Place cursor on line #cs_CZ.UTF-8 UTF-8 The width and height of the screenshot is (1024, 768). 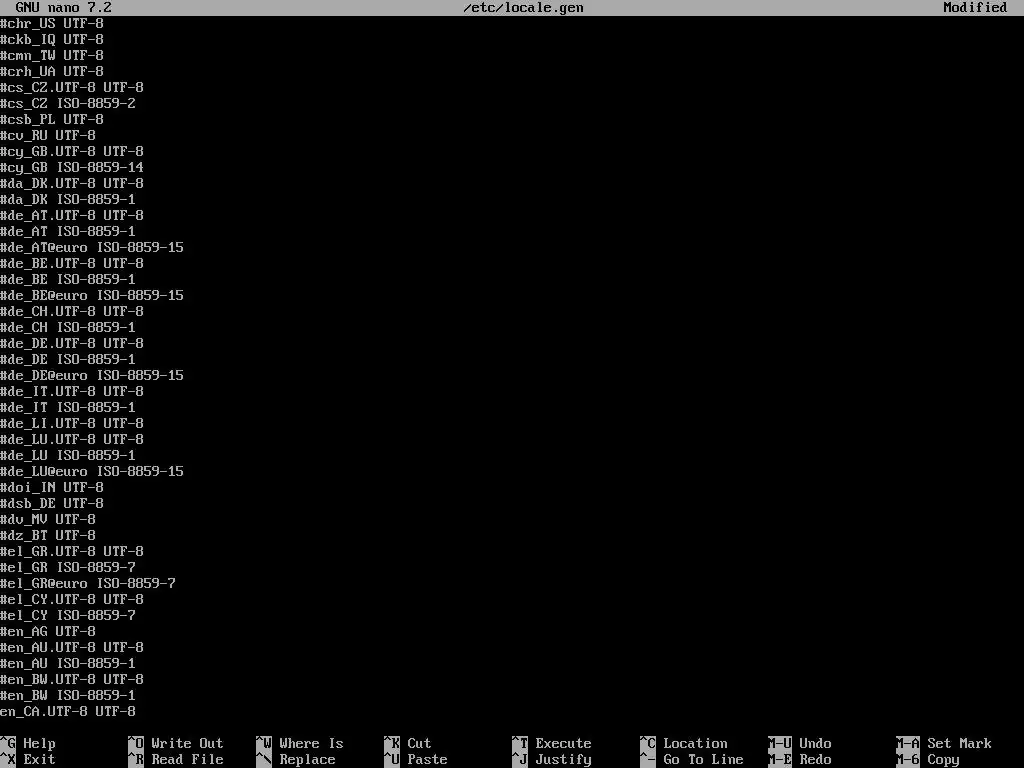(72, 88)
